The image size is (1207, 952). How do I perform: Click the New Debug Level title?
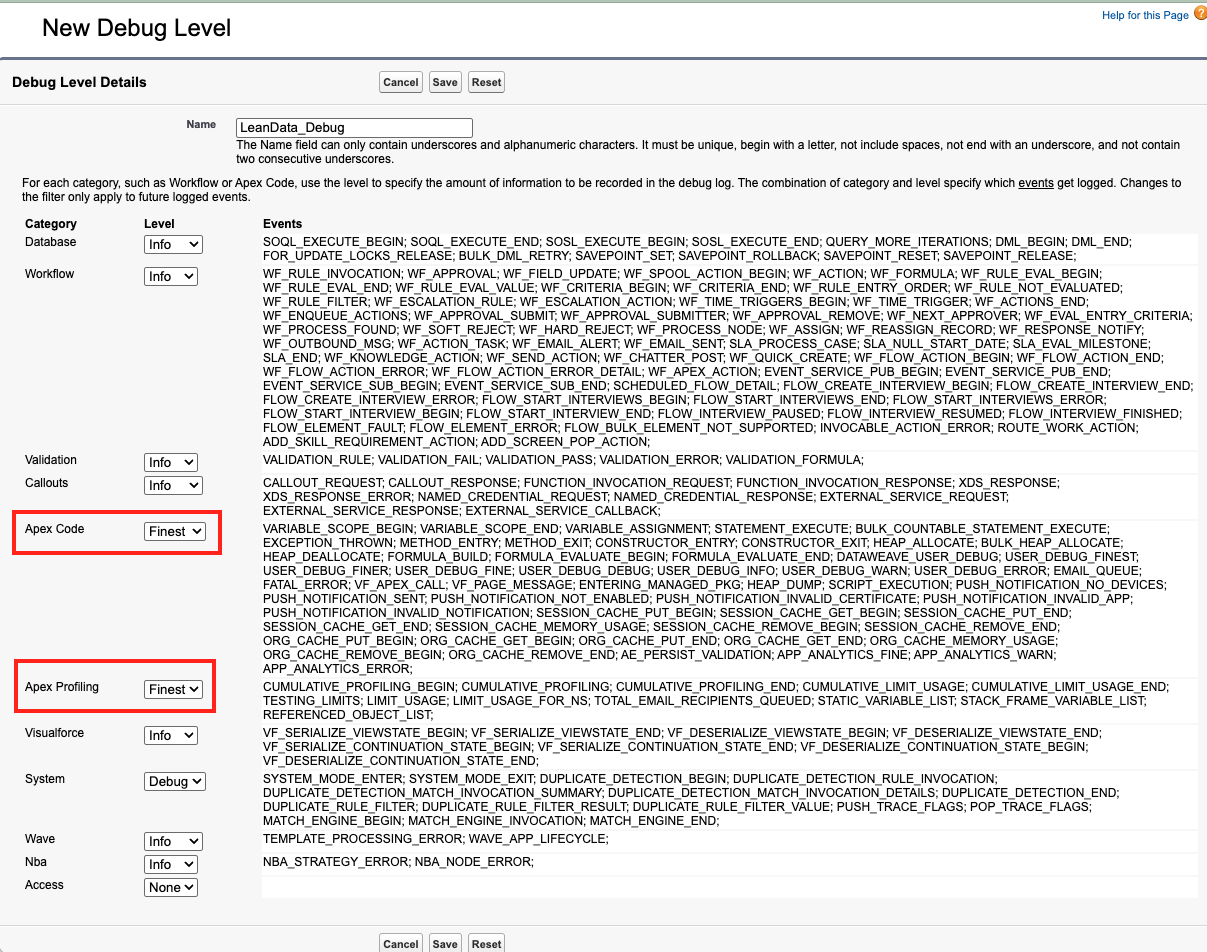coord(137,28)
